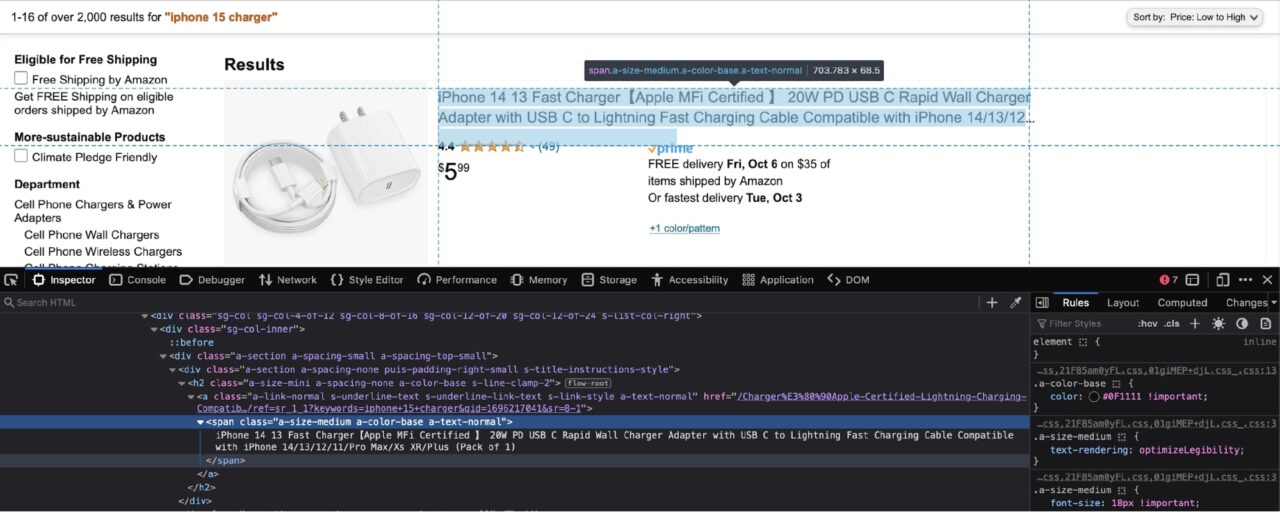Toggle the inspector sidebar pane icon
This screenshot has height=512, width=1280.
point(1042,302)
